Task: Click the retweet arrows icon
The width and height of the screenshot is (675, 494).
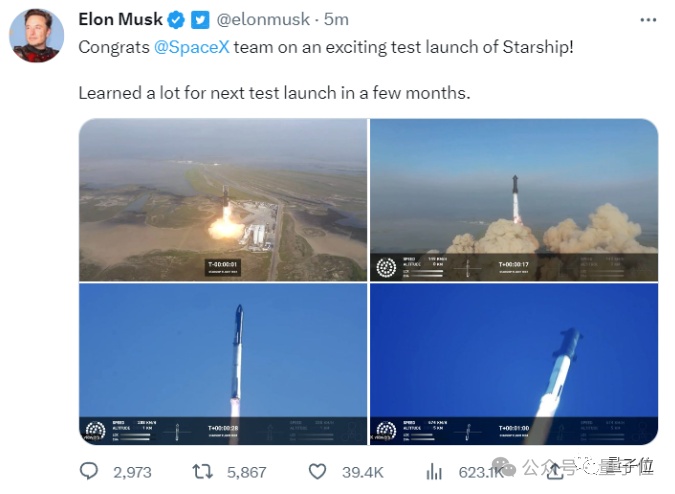Action: pyautogui.click(x=202, y=472)
